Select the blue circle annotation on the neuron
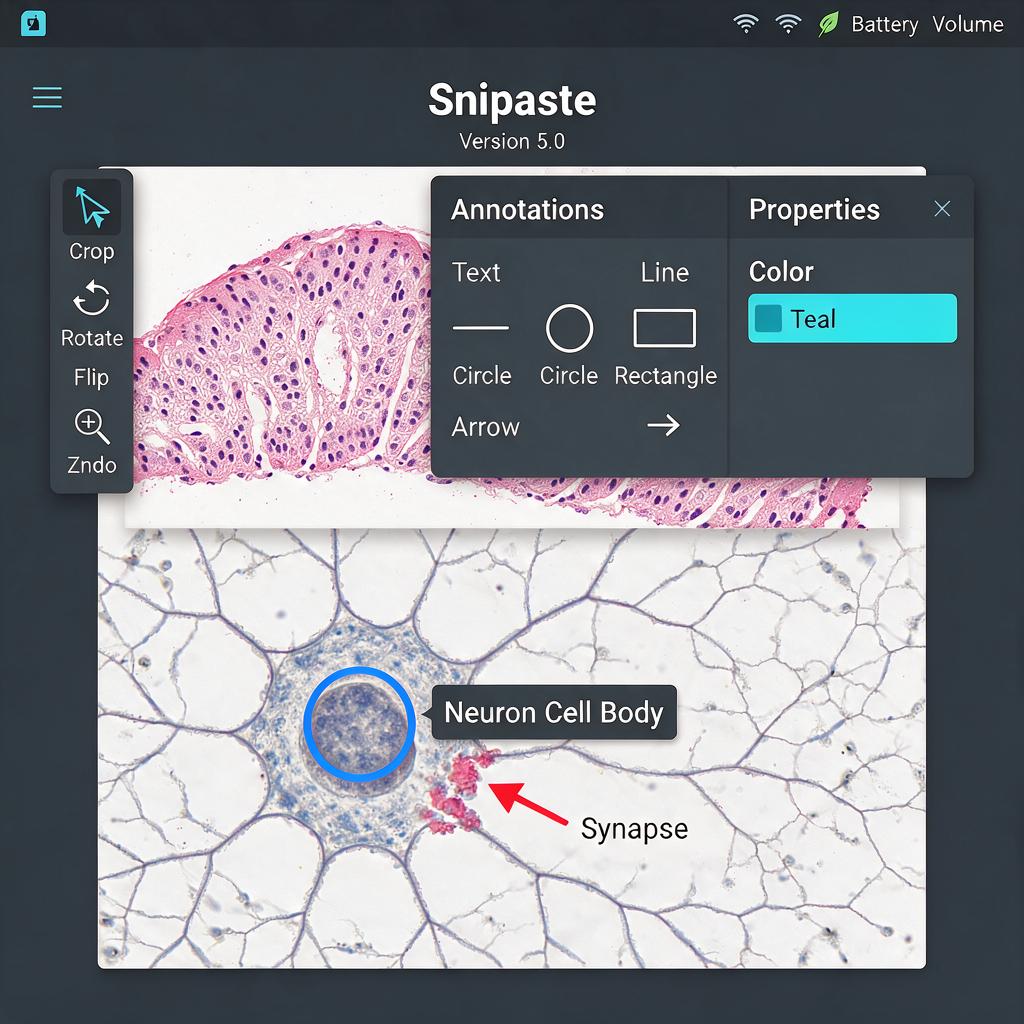The image size is (1024, 1024). [x=360, y=724]
